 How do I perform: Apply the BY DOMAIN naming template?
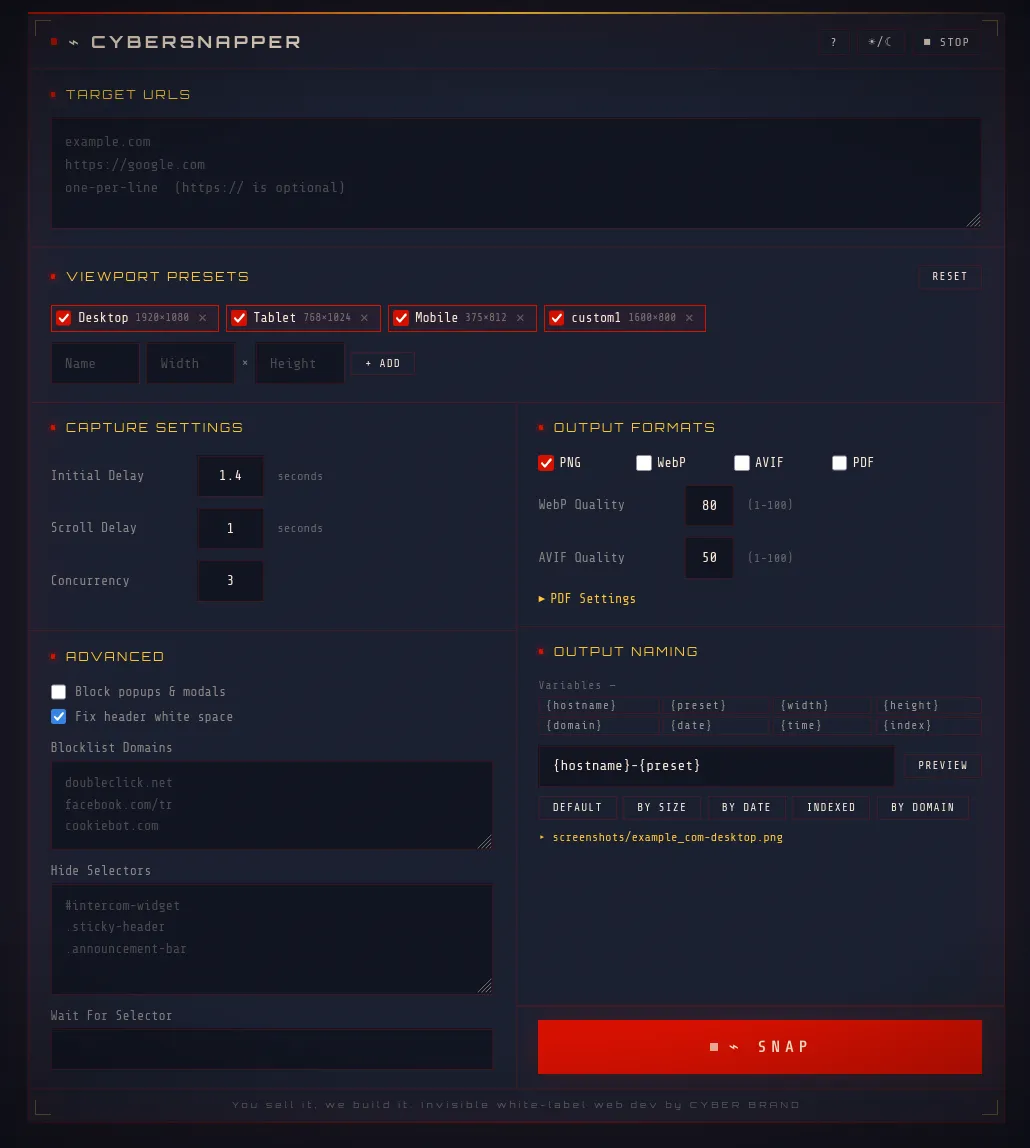coord(922,808)
